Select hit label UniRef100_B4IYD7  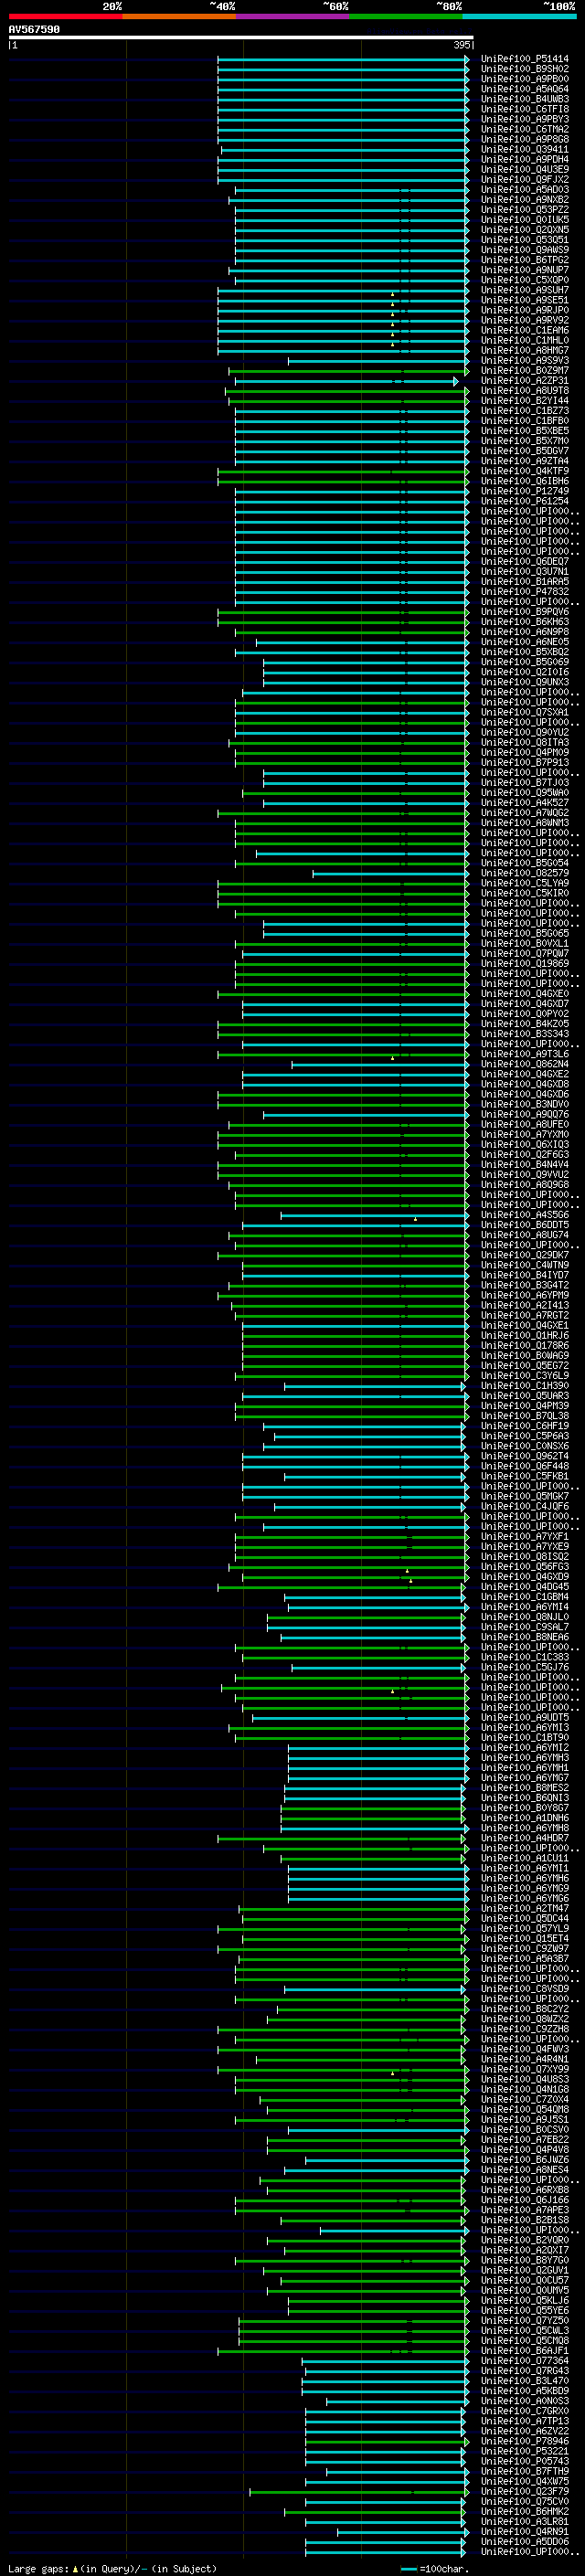point(525,1275)
